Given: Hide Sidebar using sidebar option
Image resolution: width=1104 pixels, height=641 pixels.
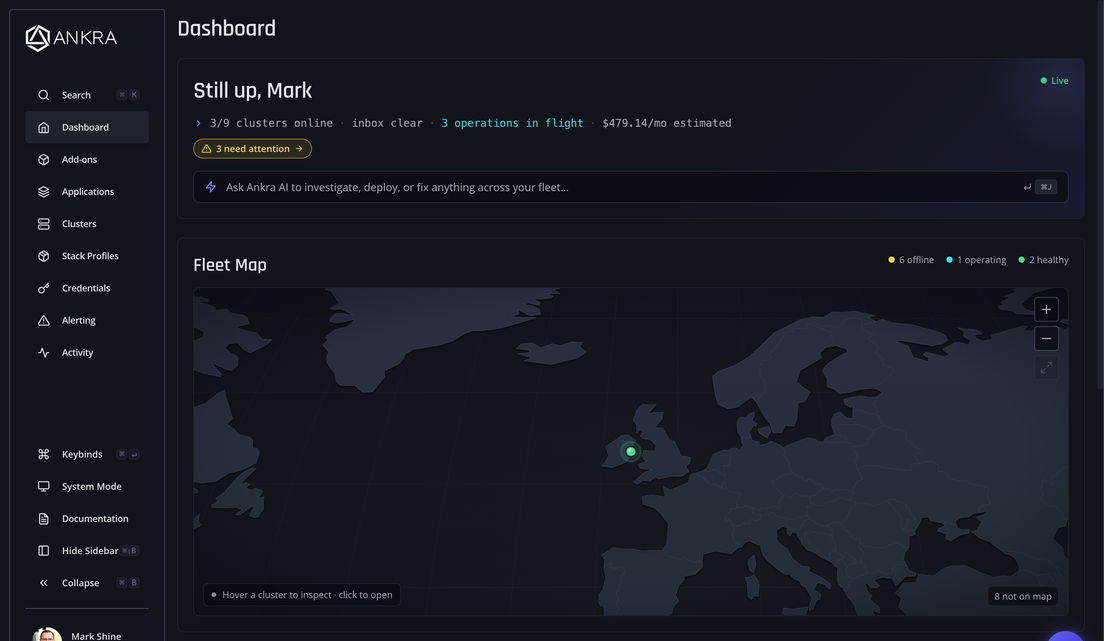Looking at the screenshot, I should point(87,551).
